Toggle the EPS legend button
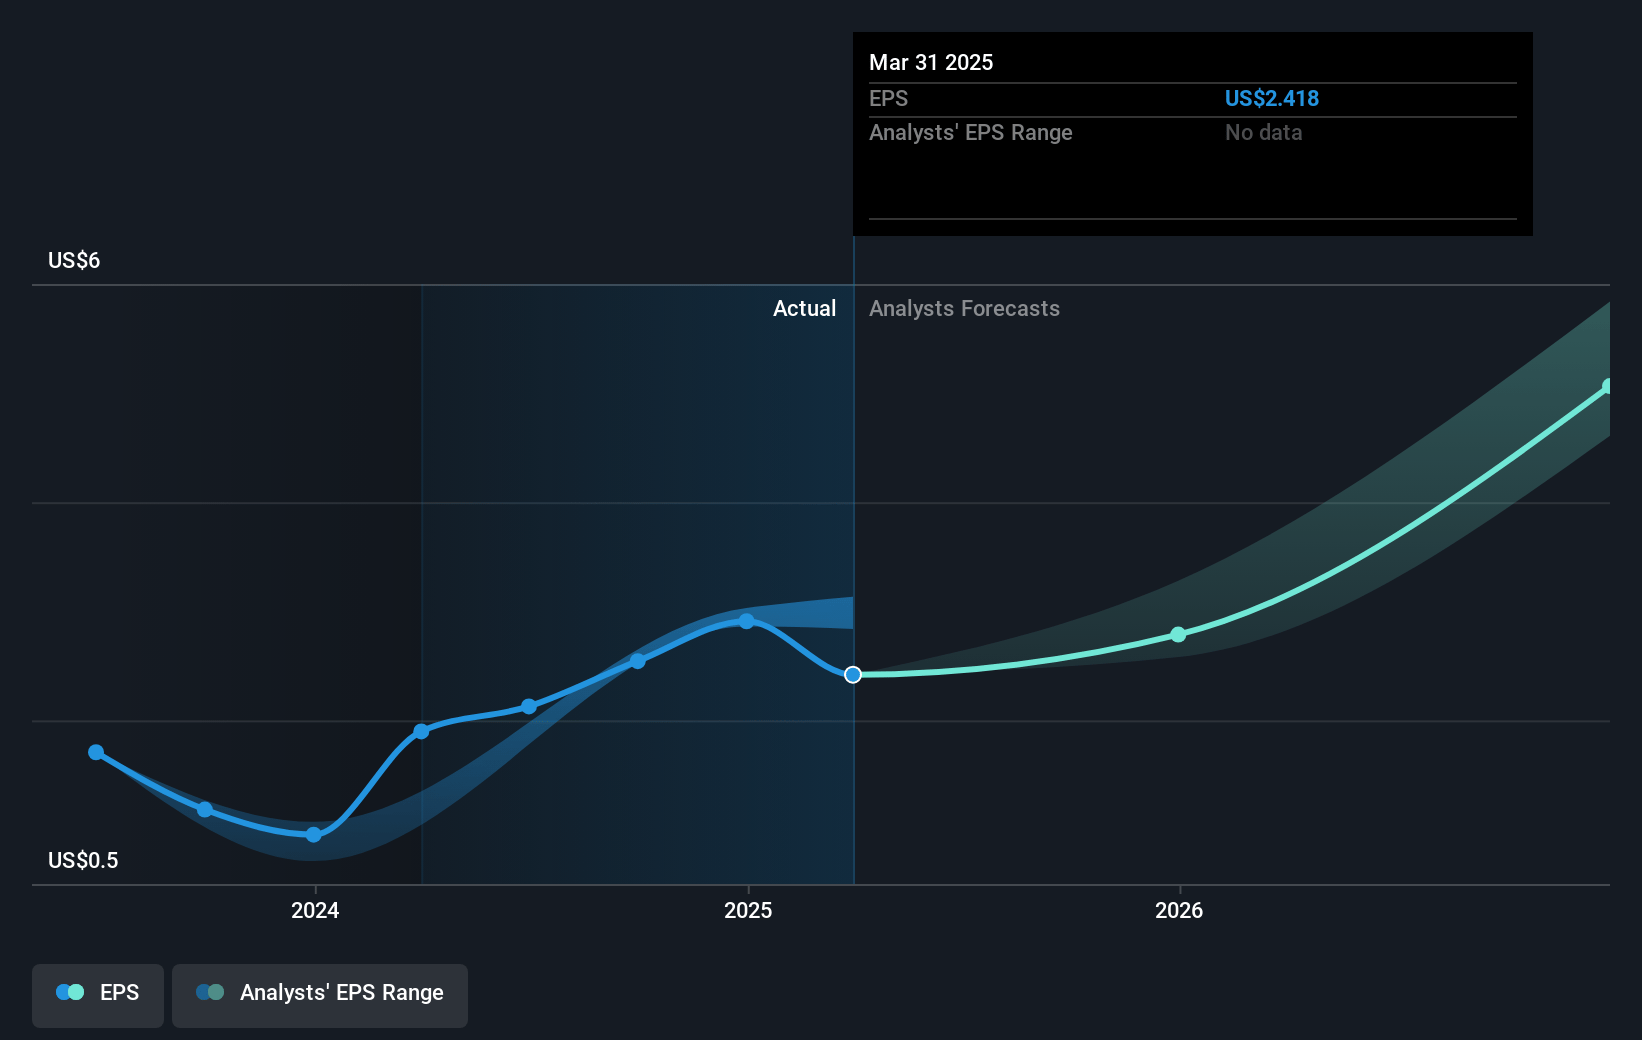 click(98, 995)
